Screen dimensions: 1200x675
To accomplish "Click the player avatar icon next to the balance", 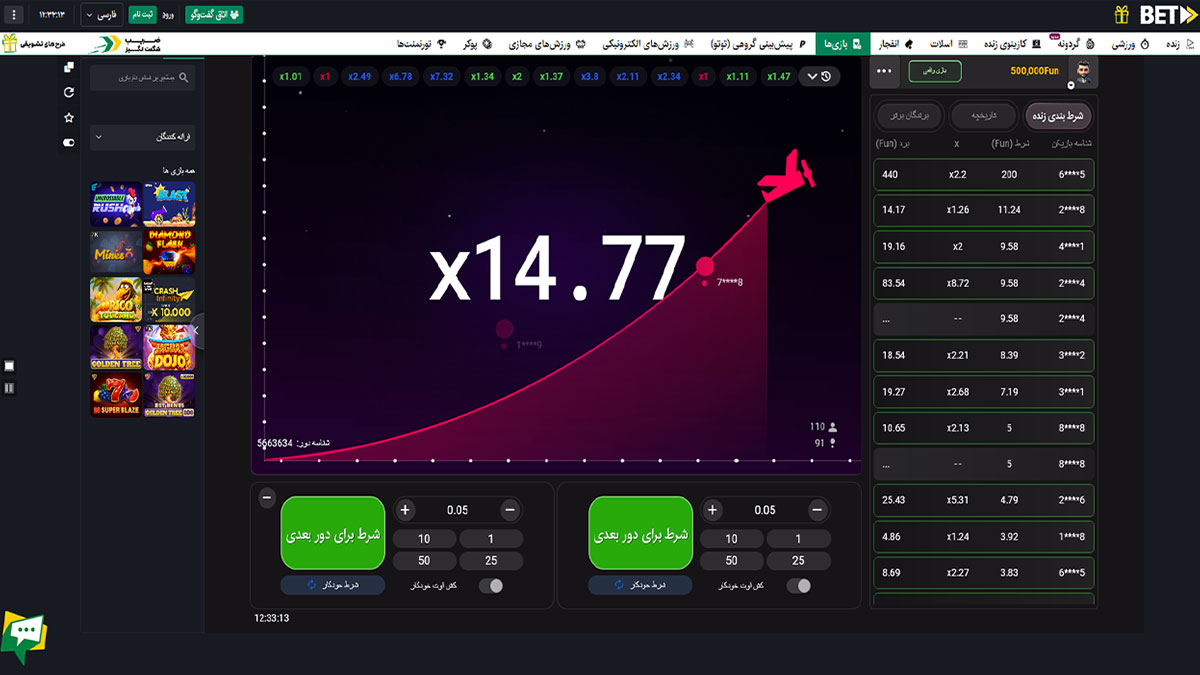I will [x=1083, y=71].
